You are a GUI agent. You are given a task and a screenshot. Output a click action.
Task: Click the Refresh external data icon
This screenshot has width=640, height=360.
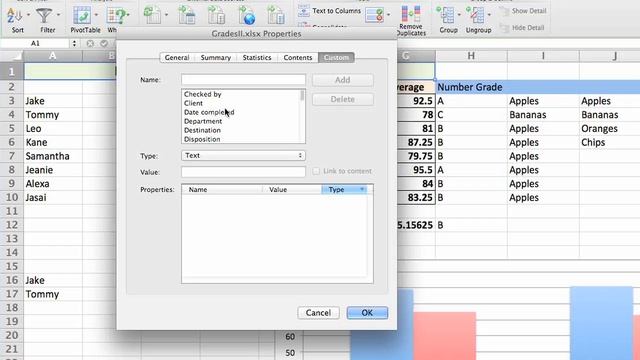(x=152, y=15)
